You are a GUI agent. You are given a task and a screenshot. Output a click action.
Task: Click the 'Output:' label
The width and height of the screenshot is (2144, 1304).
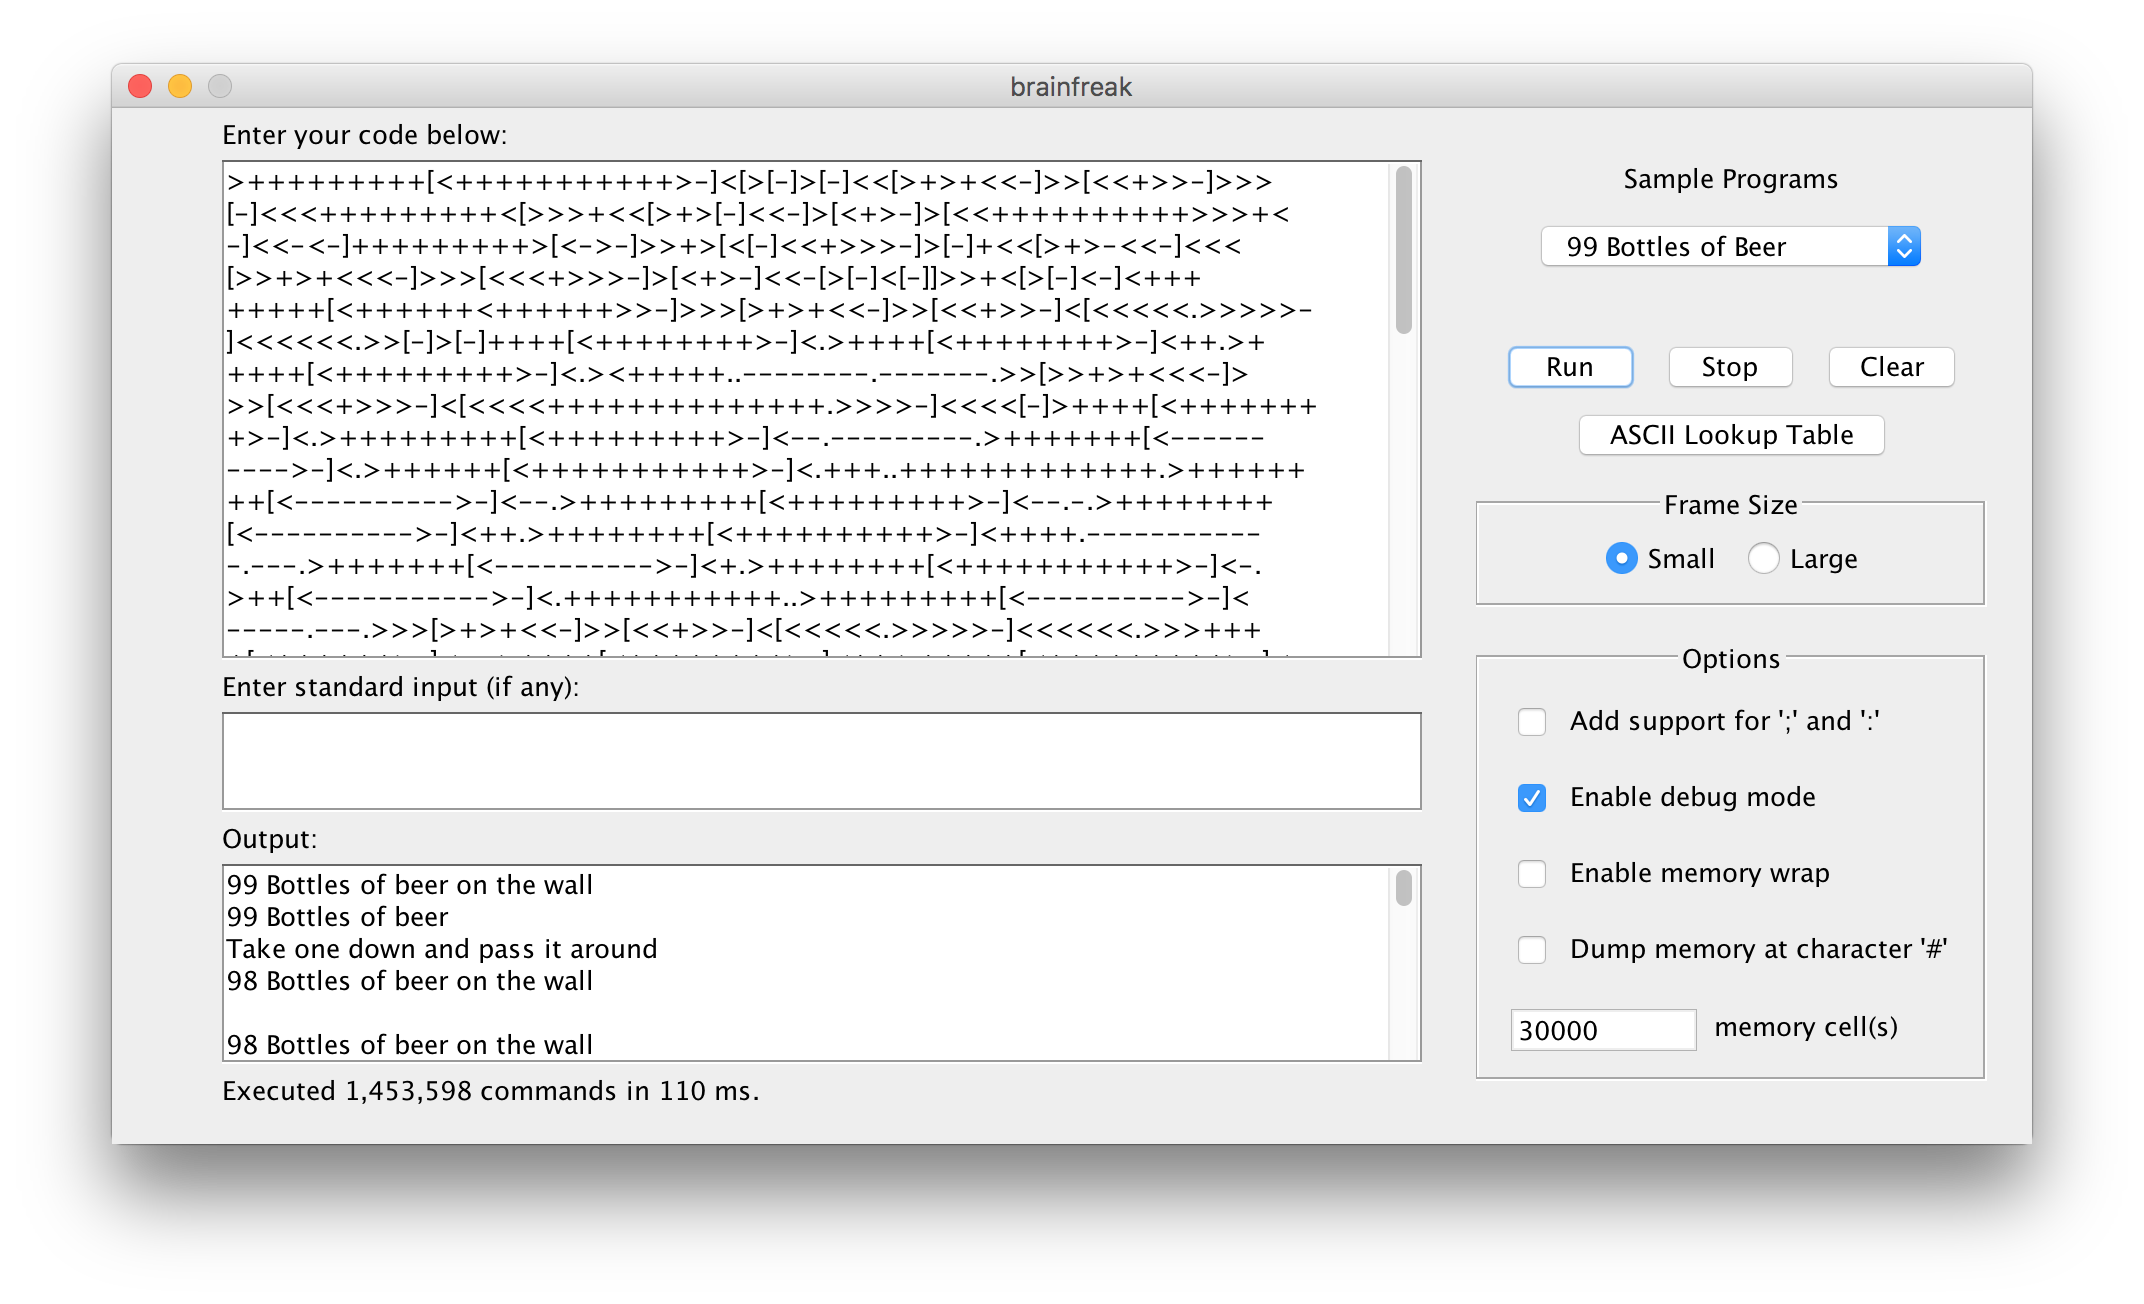(x=270, y=839)
